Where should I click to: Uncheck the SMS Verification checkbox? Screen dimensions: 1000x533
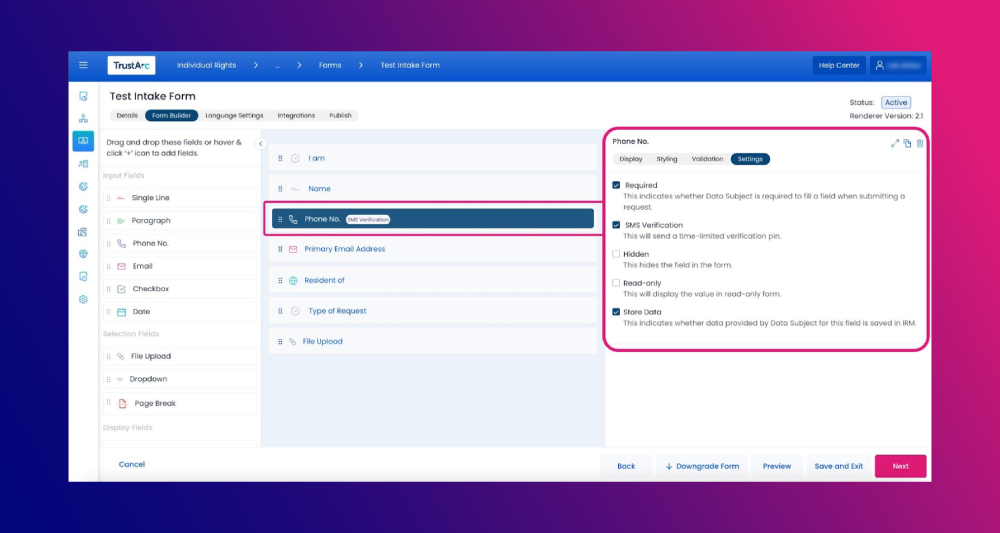pos(616,225)
